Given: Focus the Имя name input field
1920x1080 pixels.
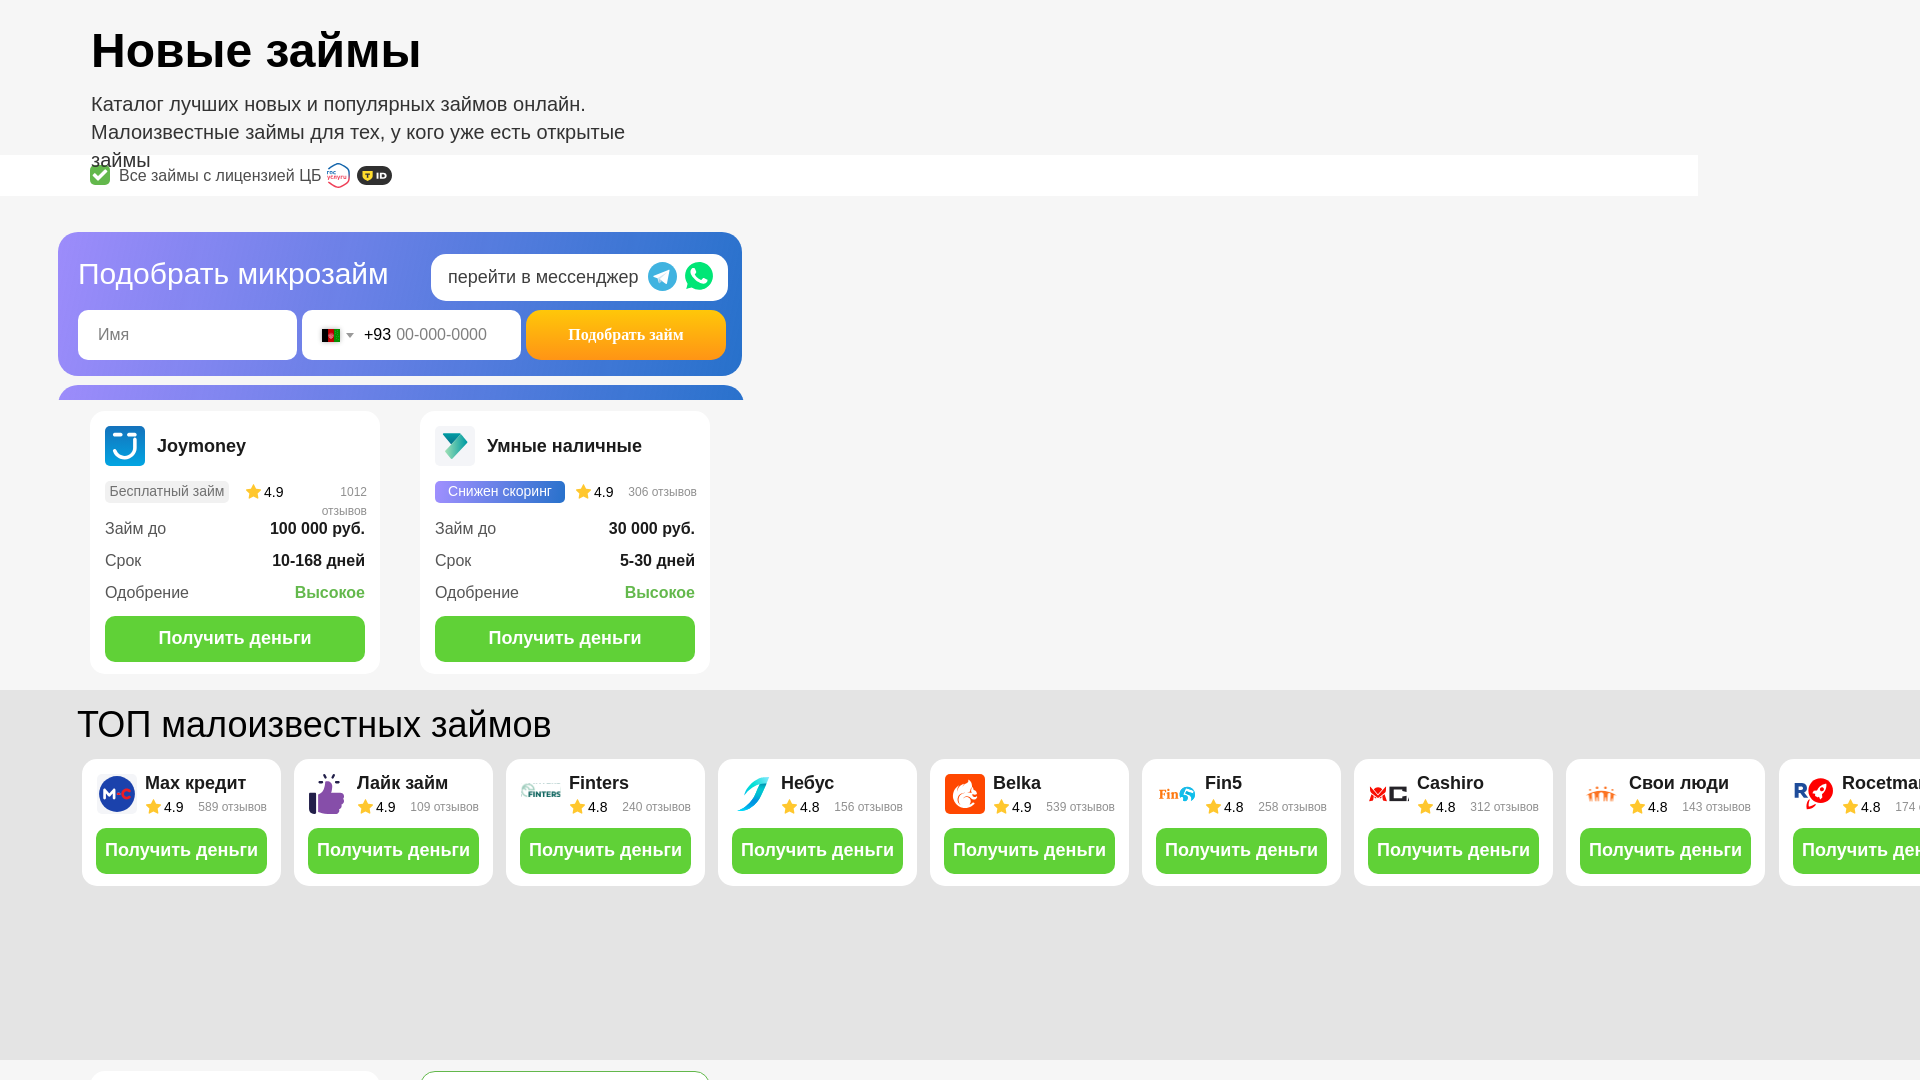Looking at the screenshot, I should [x=187, y=335].
